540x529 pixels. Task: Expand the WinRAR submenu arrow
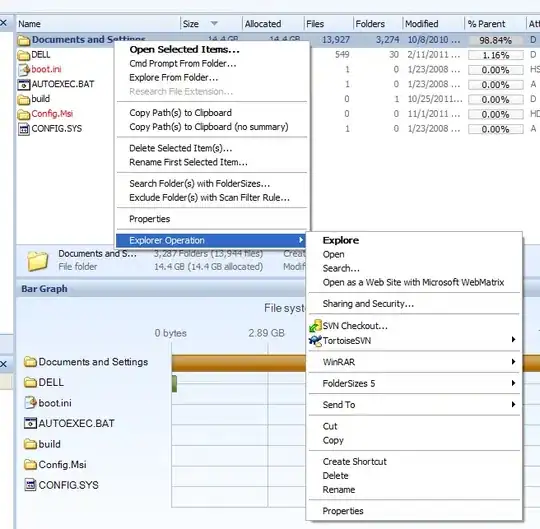pos(513,362)
